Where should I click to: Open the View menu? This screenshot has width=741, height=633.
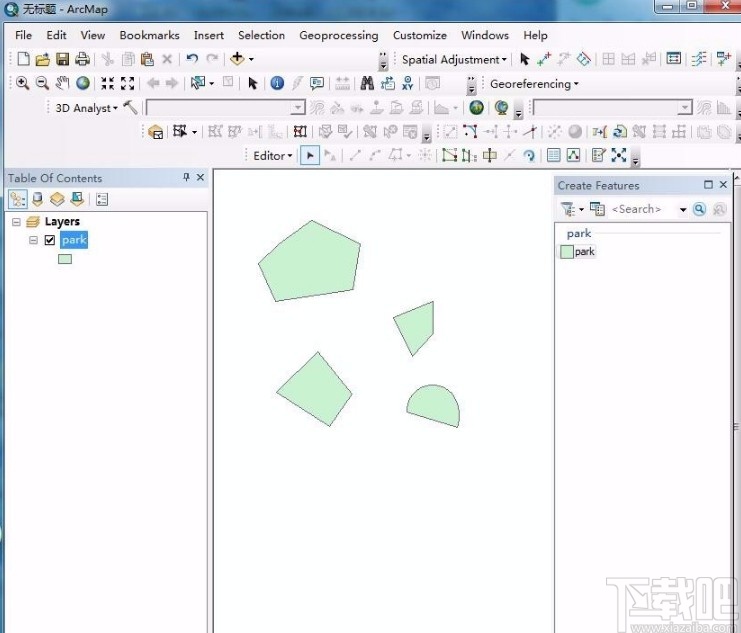point(93,35)
